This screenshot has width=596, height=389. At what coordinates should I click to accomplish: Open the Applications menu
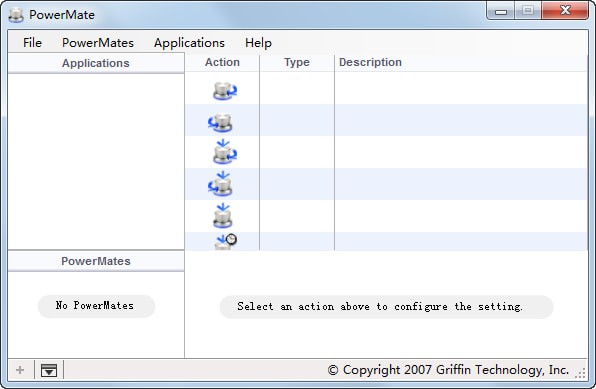point(189,43)
